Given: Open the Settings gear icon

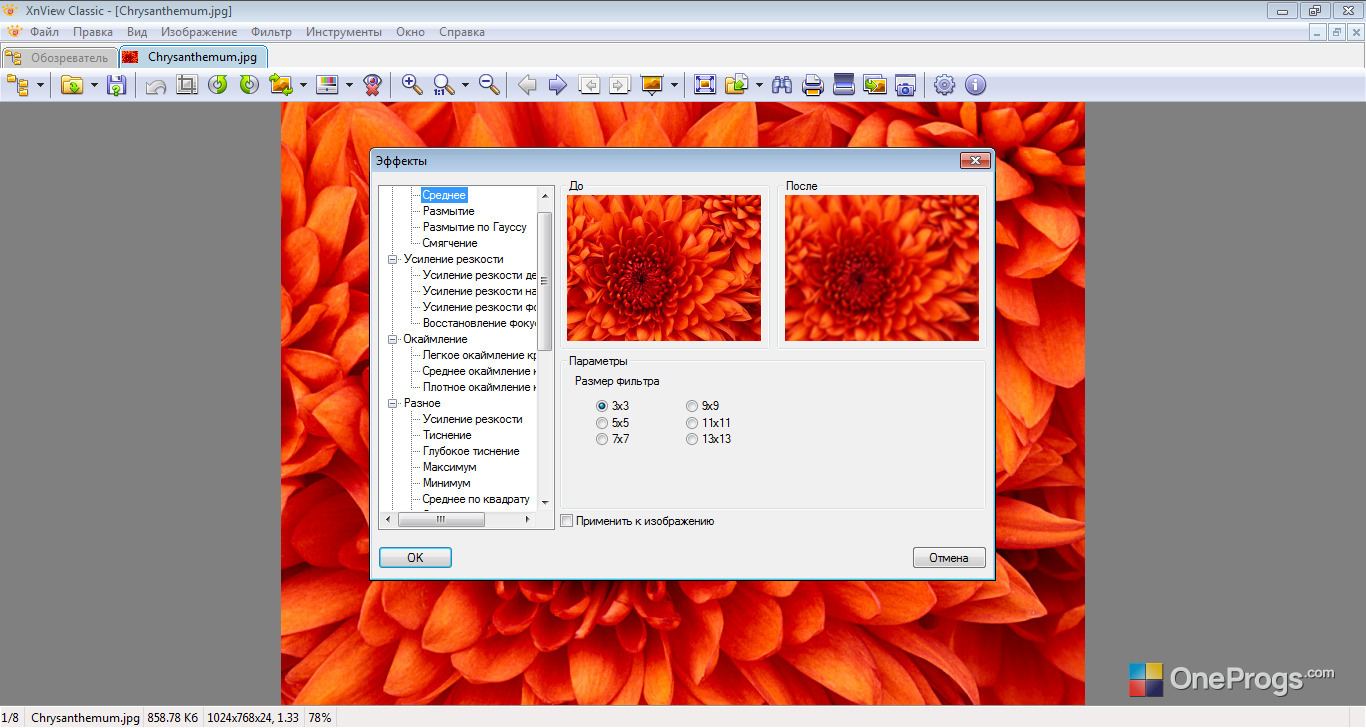Looking at the screenshot, I should (x=944, y=85).
